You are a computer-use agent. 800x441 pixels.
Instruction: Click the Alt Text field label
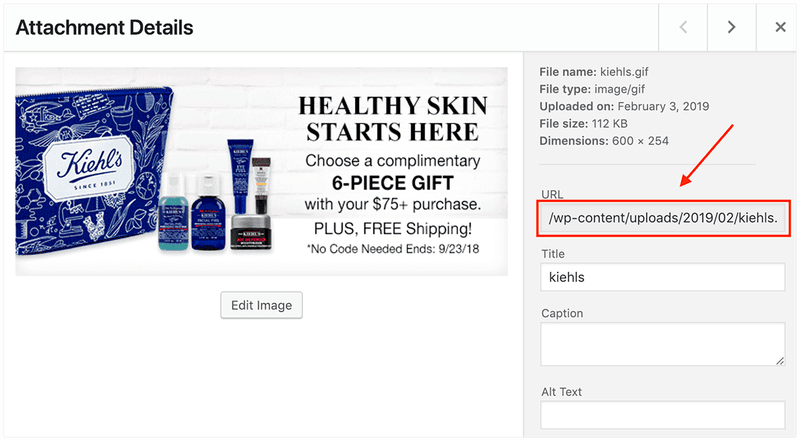561,392
